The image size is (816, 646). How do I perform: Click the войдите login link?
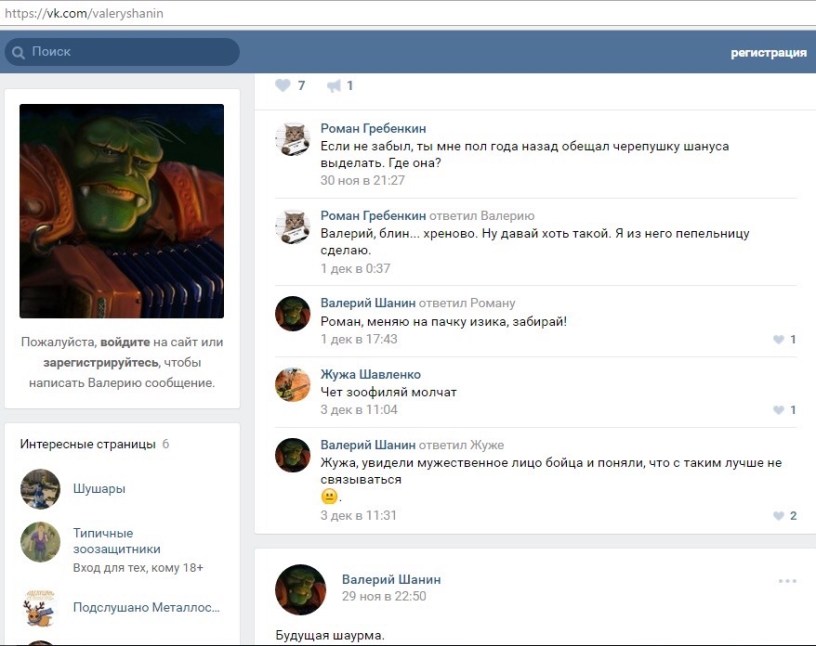[126, 342]
